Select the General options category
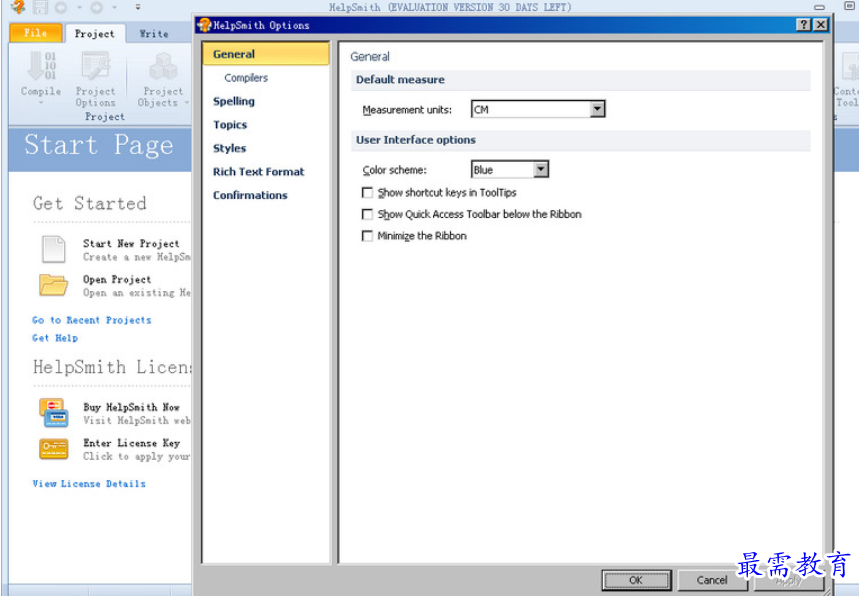 [x=266, y=54]
